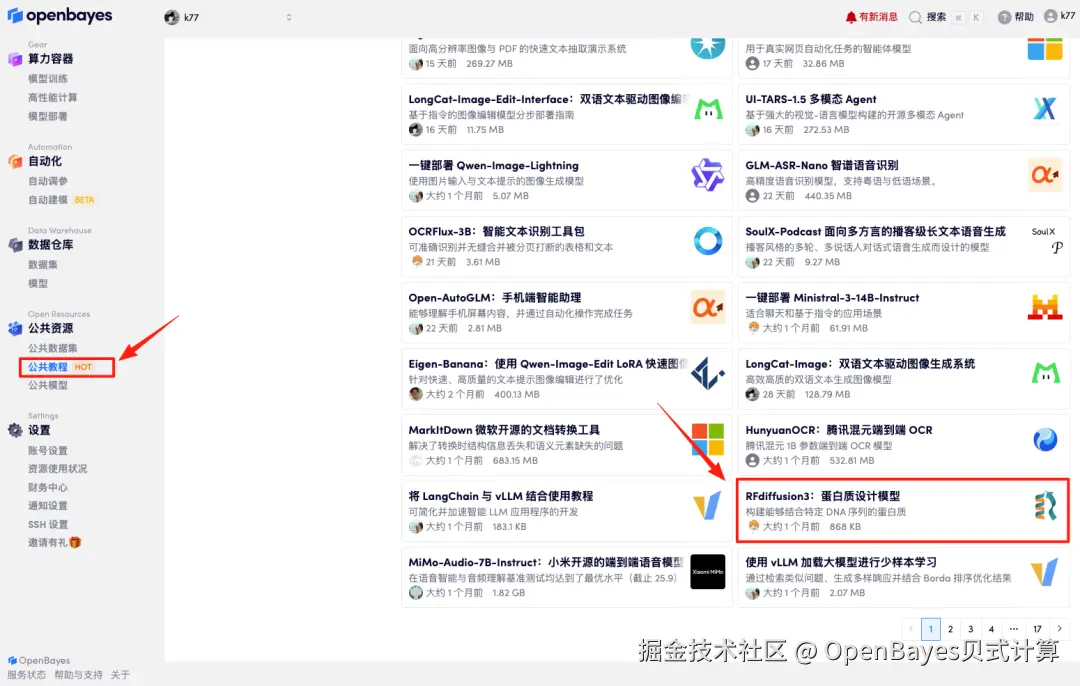The image size is (1080, 686).
Task: Click the compute container section icon
Action: [15, 59]
